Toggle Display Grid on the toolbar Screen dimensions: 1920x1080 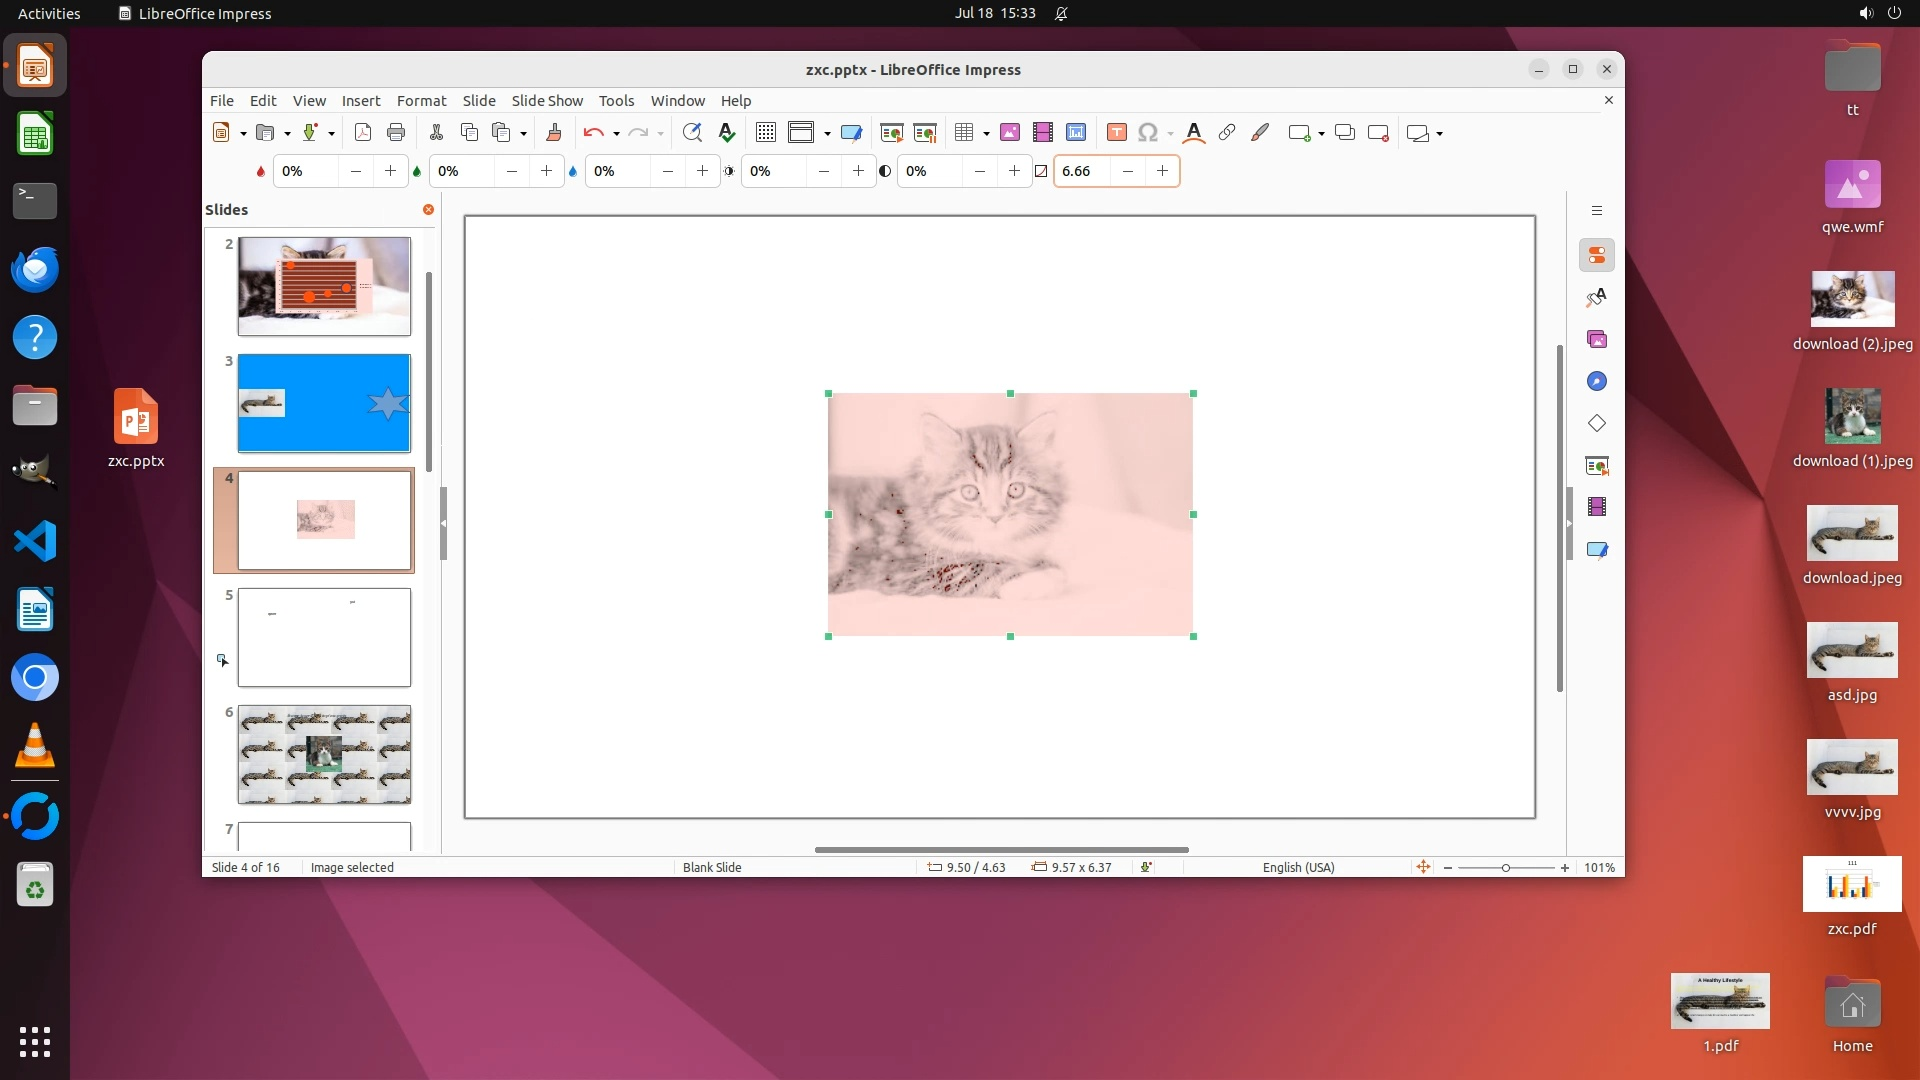[766, 133]
